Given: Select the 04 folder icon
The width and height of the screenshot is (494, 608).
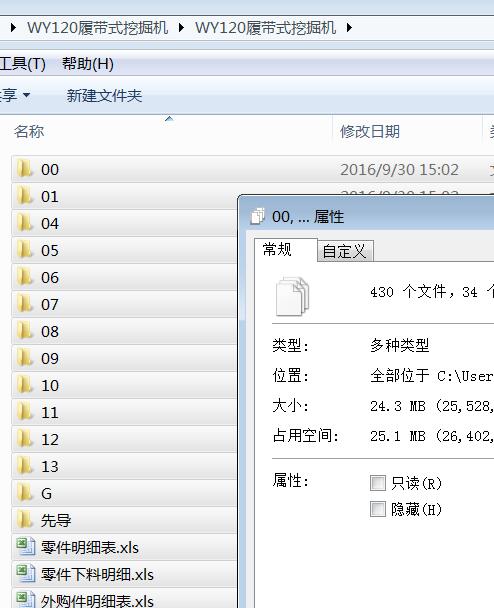Looking at the screenshot, I should click(x=25, y=223).
